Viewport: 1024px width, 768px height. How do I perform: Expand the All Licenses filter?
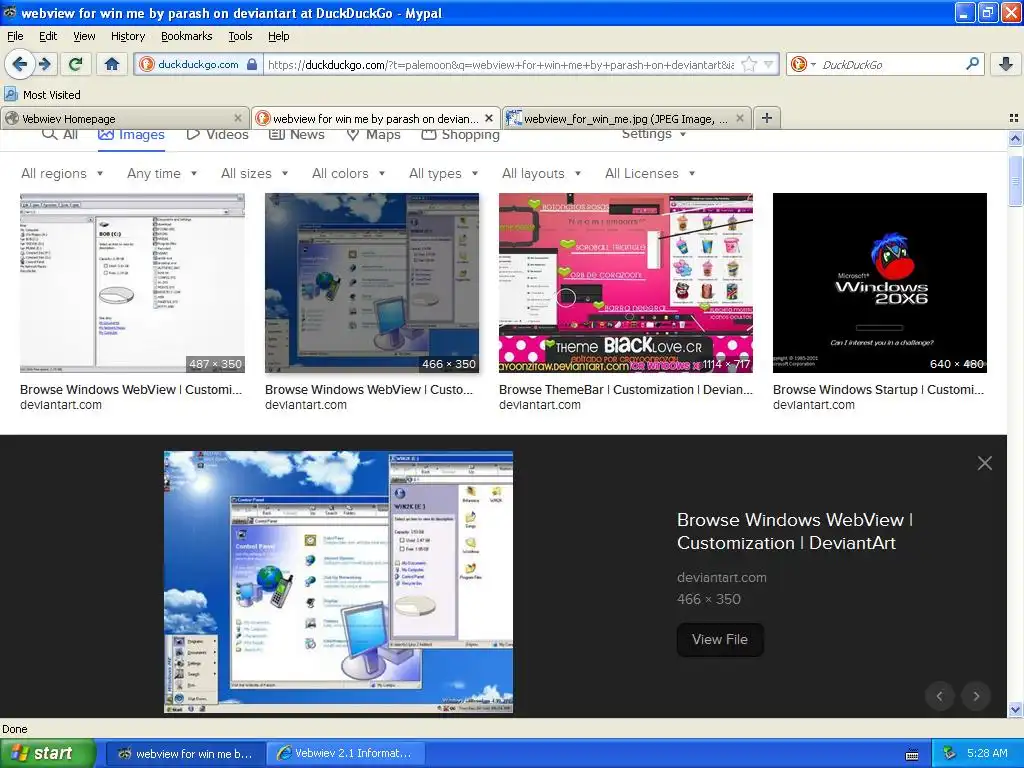coord(650,174)
